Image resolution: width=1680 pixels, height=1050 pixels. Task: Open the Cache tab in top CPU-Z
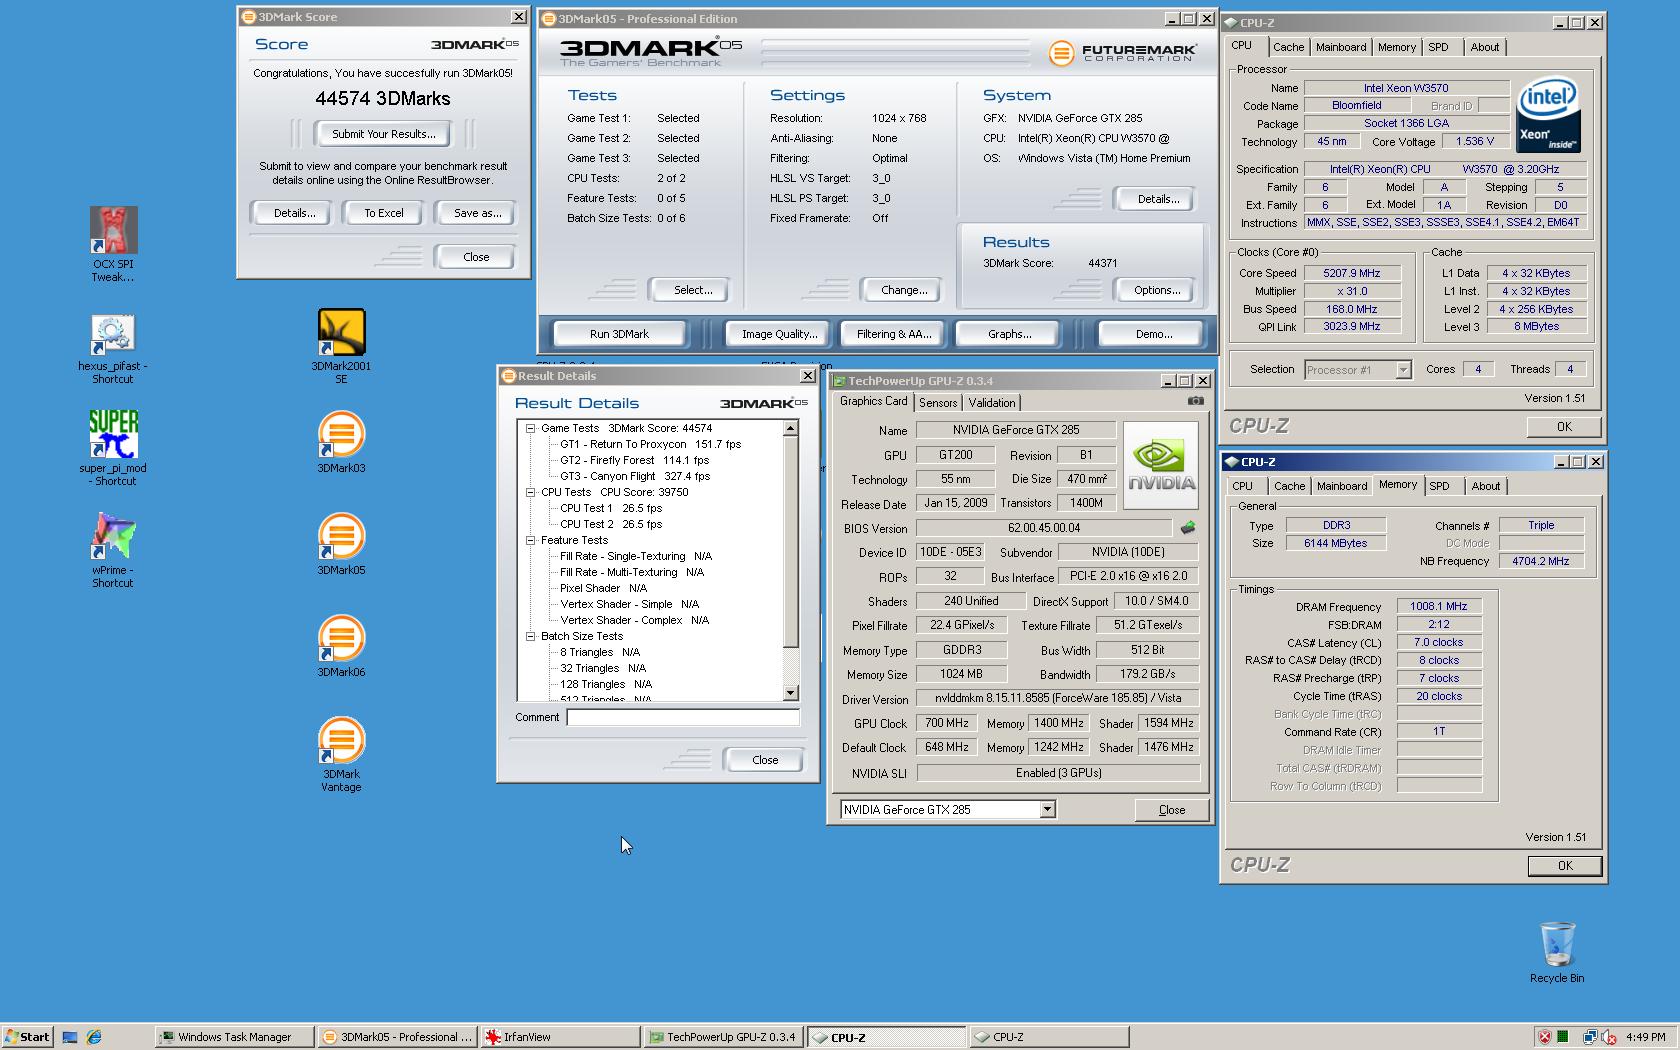(1288, 47)
